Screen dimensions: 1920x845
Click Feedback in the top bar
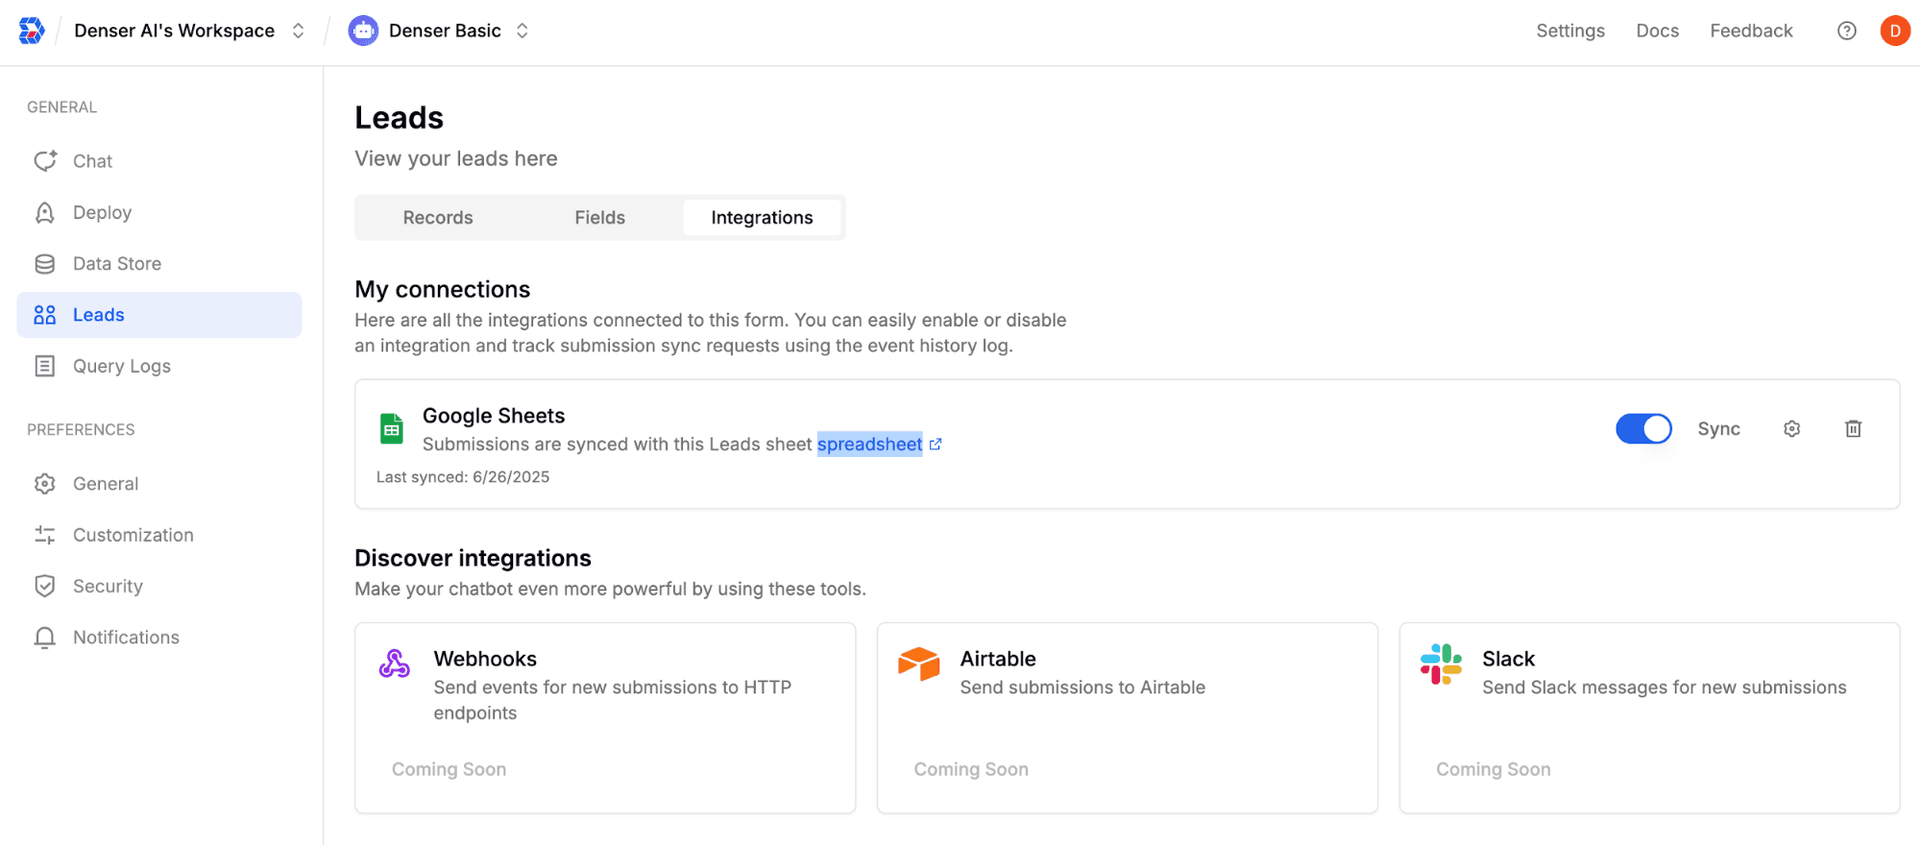[x=1750, y=31]
